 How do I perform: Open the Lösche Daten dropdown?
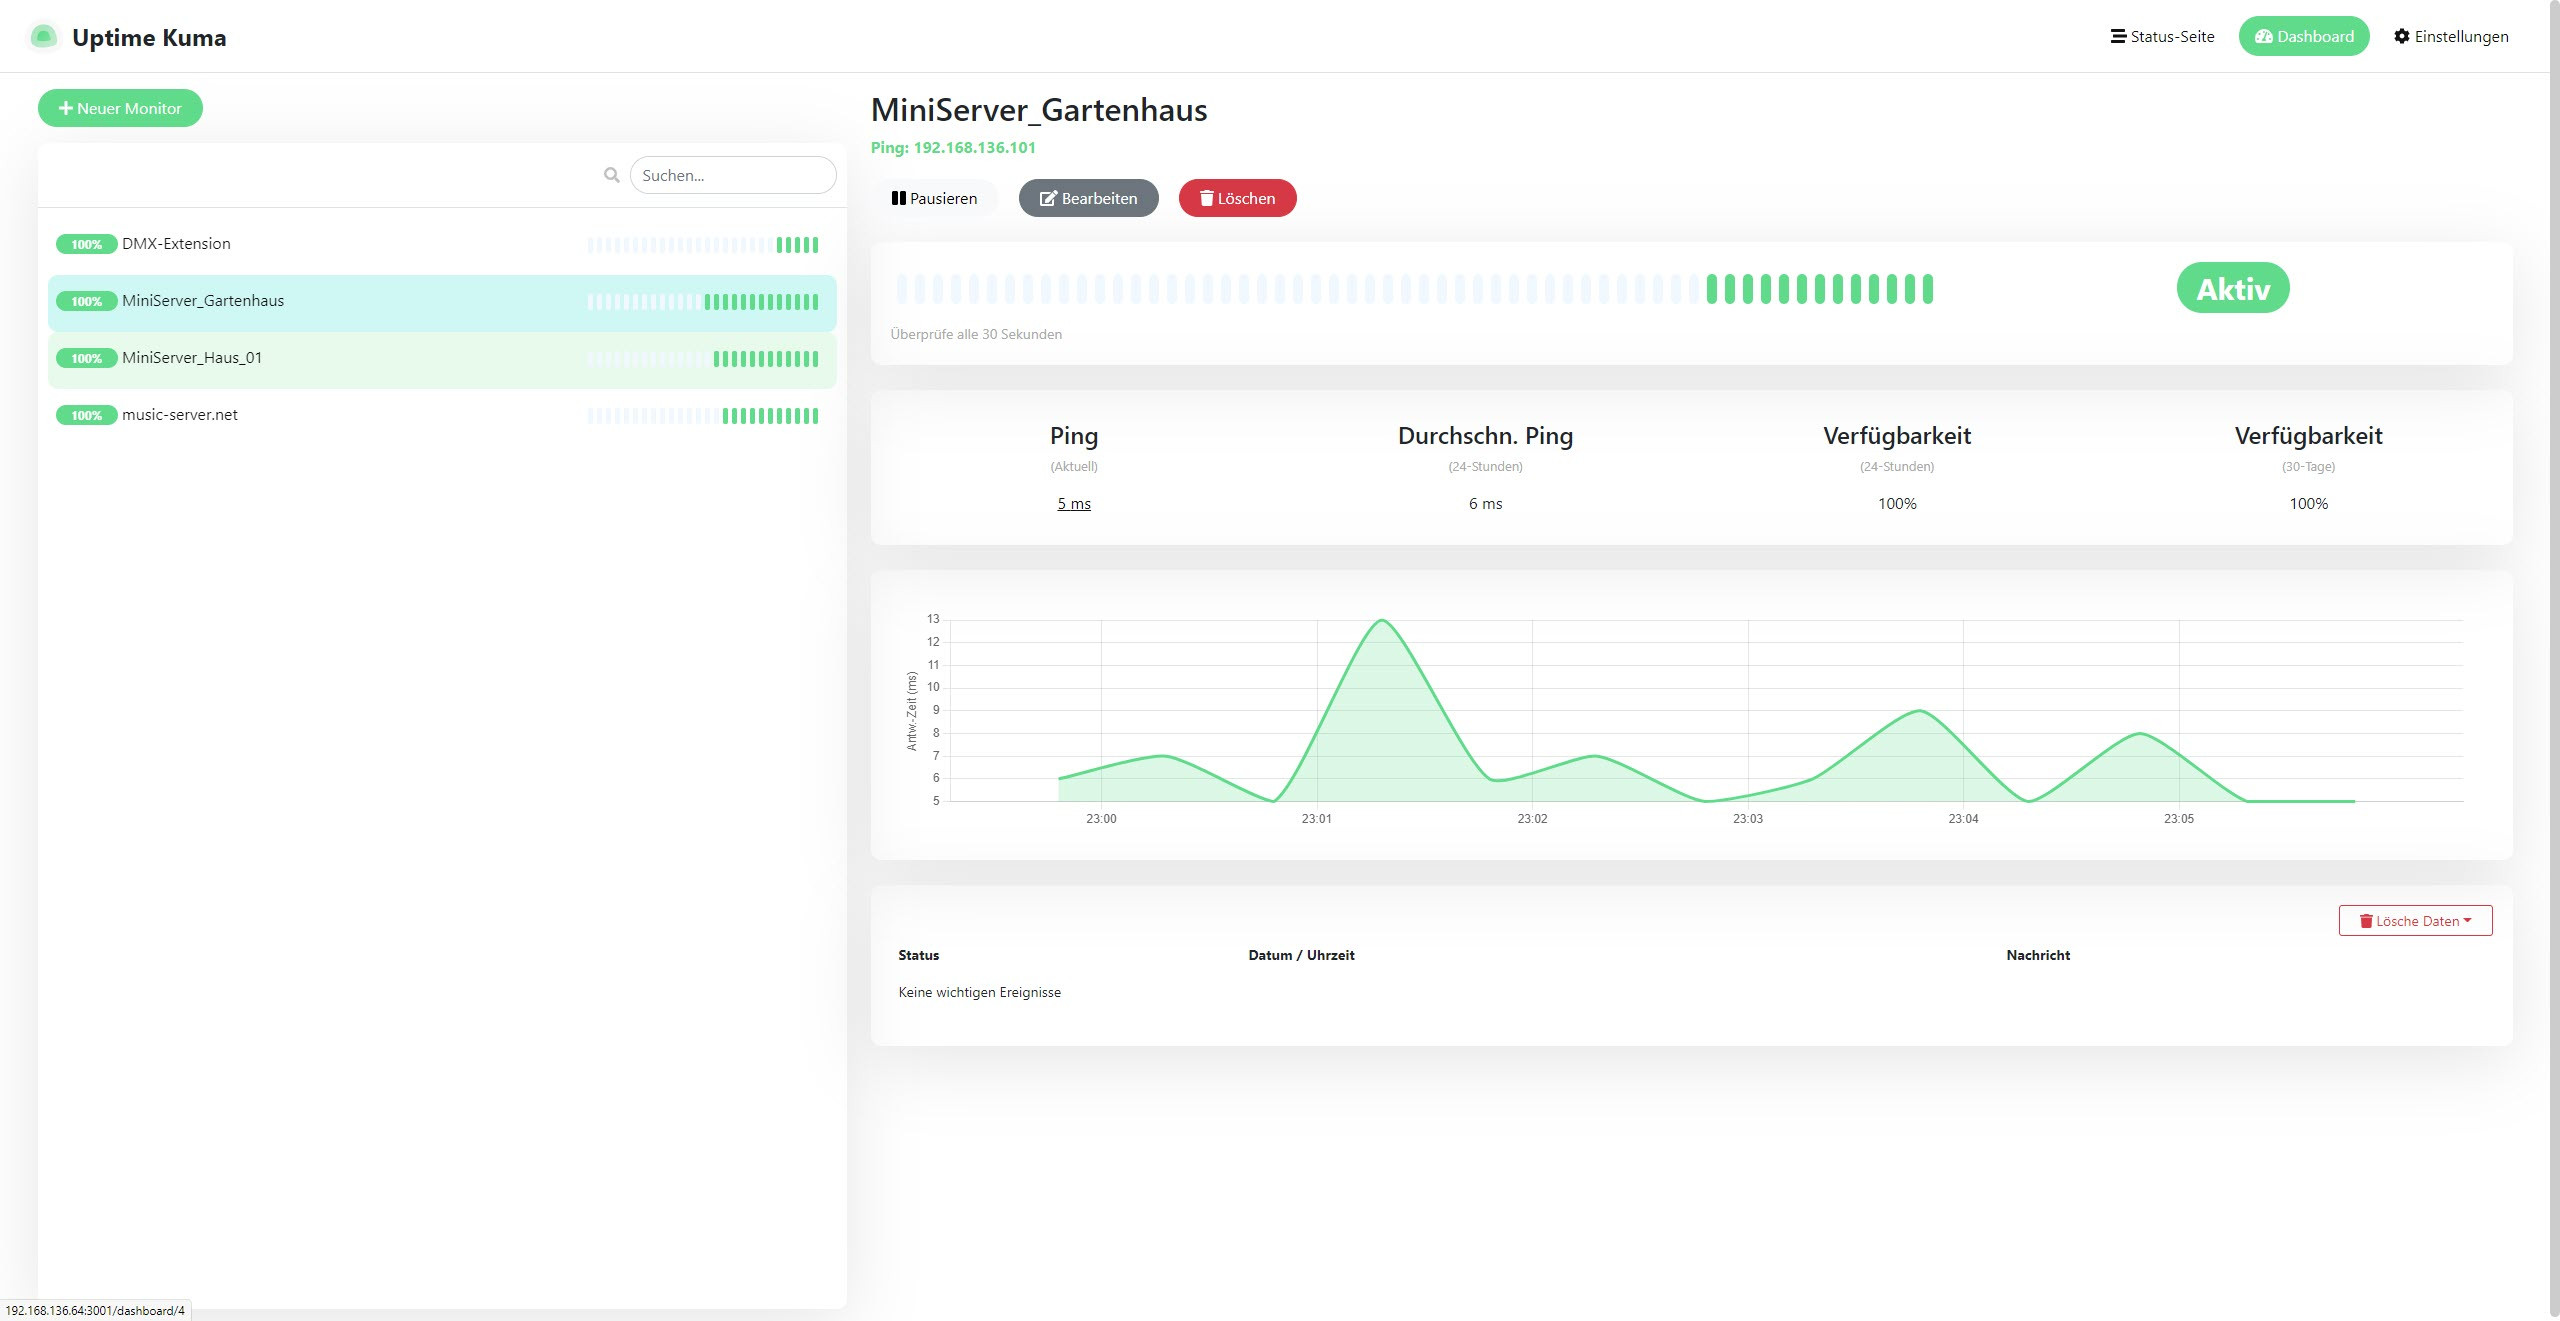pos(2415,921)
